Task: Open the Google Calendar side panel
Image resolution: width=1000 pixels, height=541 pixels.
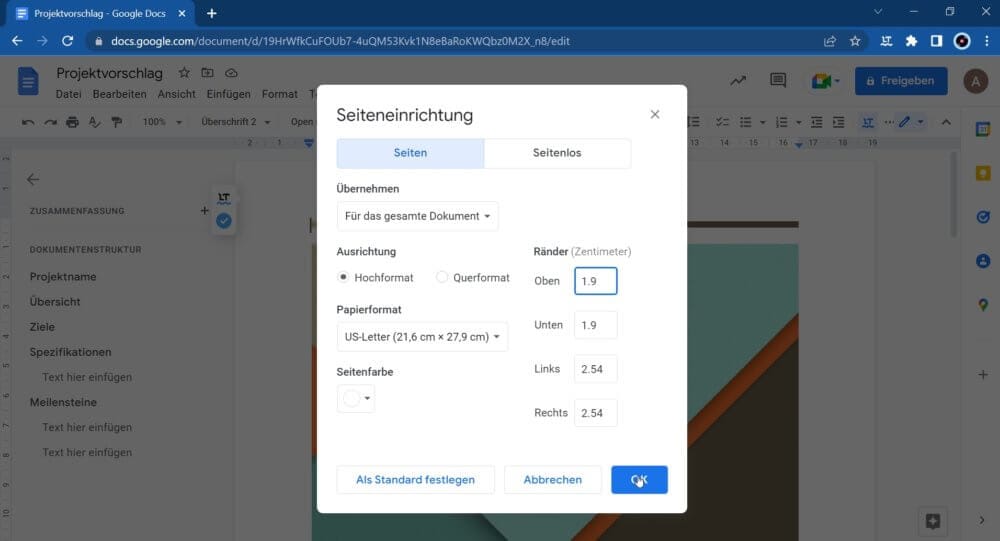Action: click(983, 129)
